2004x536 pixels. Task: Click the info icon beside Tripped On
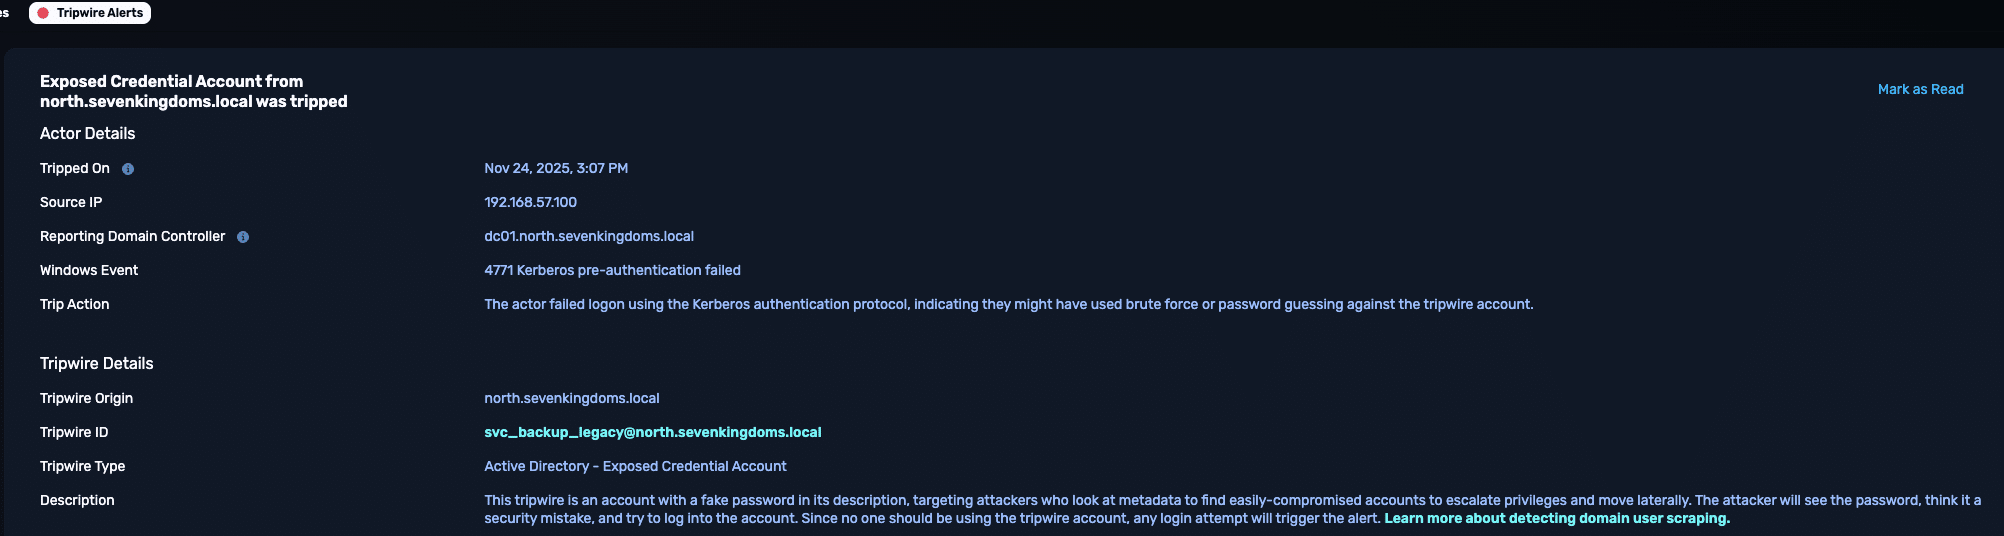(x=128, y=169)
